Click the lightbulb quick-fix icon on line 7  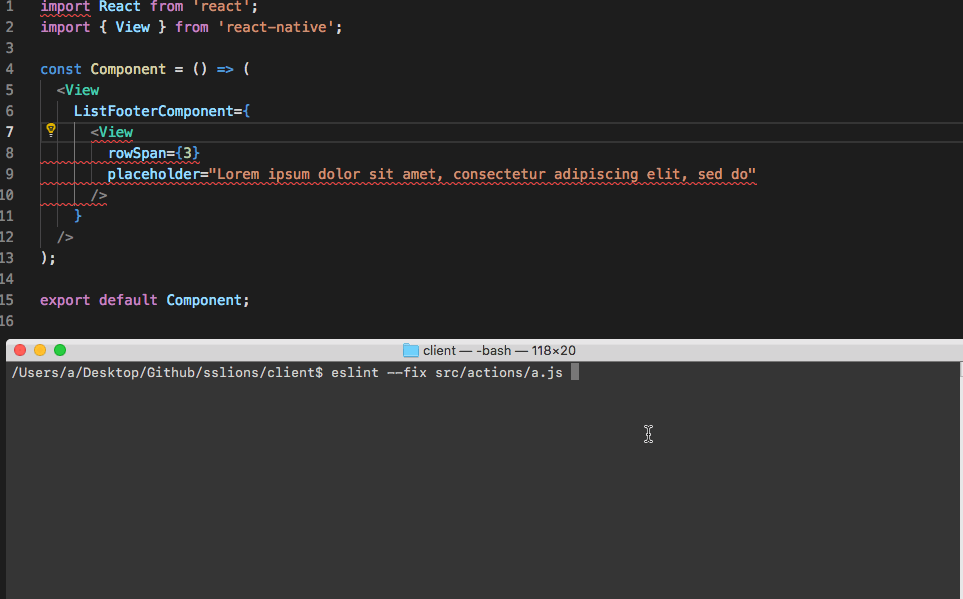(x=51, y=130)
